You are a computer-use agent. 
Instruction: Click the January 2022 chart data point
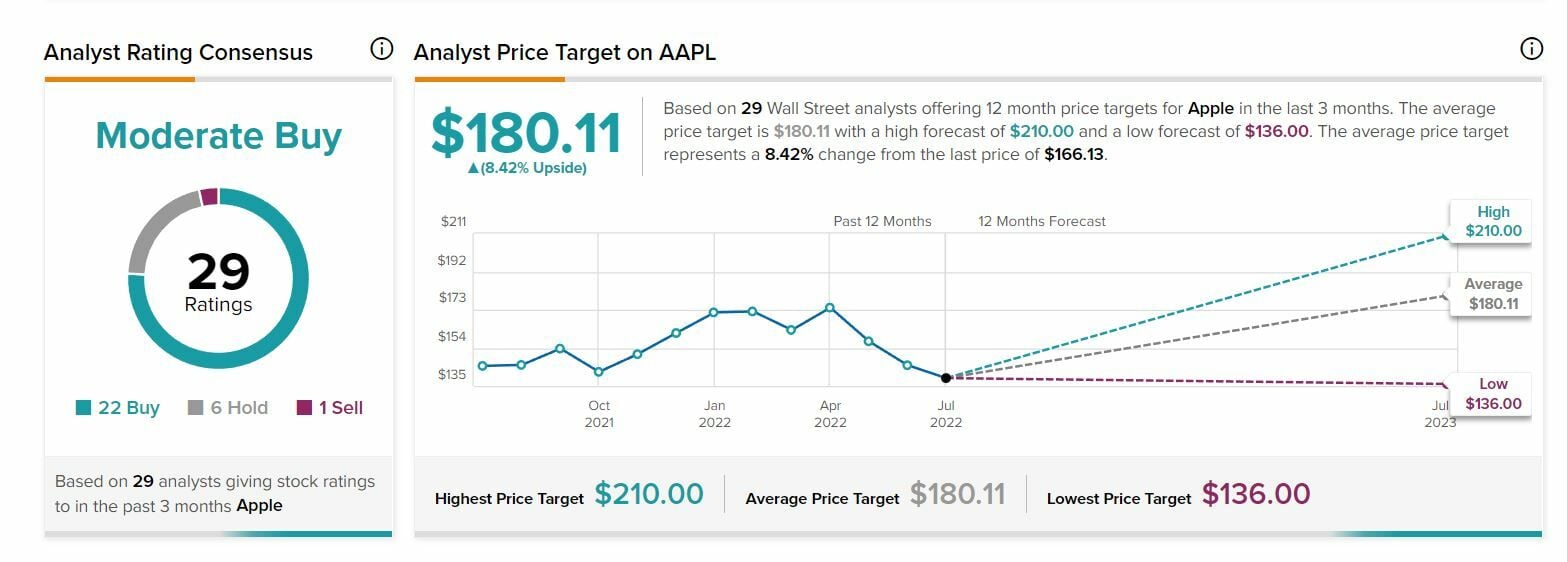(714, 312)
